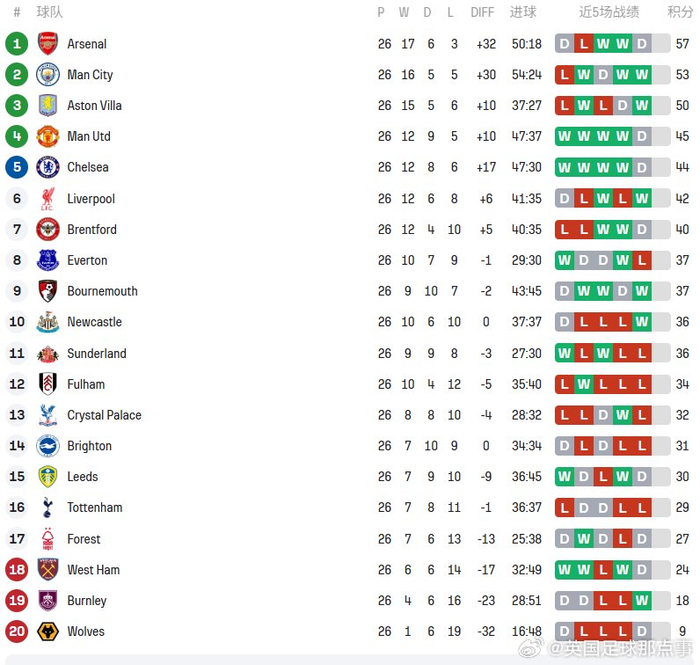Click the Wolves club crest
Viewport: 700px width, 665px height.
tap(47, 632)
